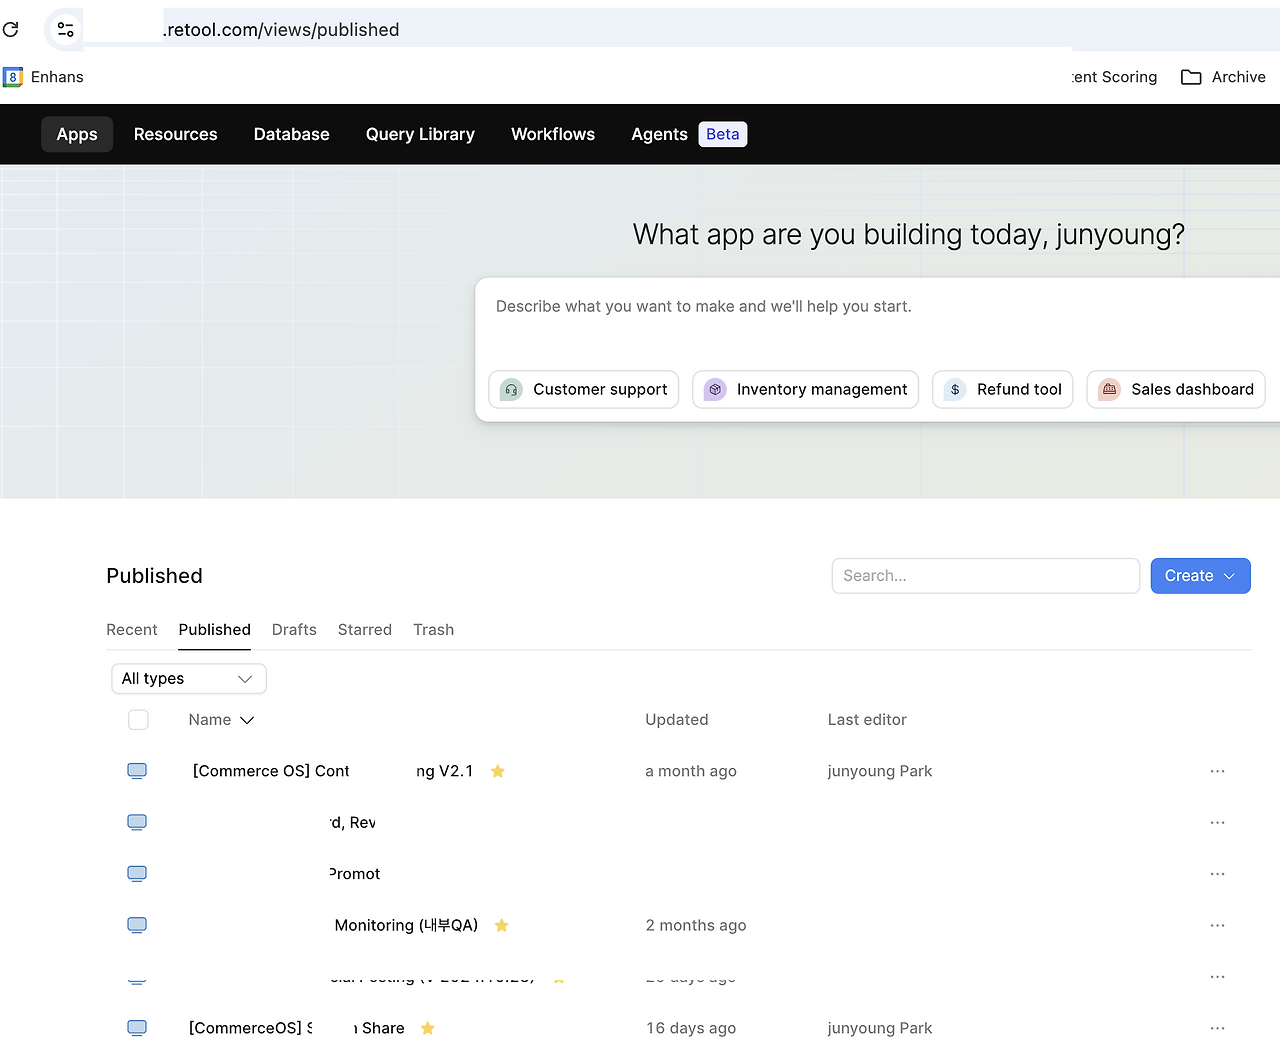1280x1063 pixels.
Task: Click app icon for Commerce OS V2.1 row
Action: point(137,771)
